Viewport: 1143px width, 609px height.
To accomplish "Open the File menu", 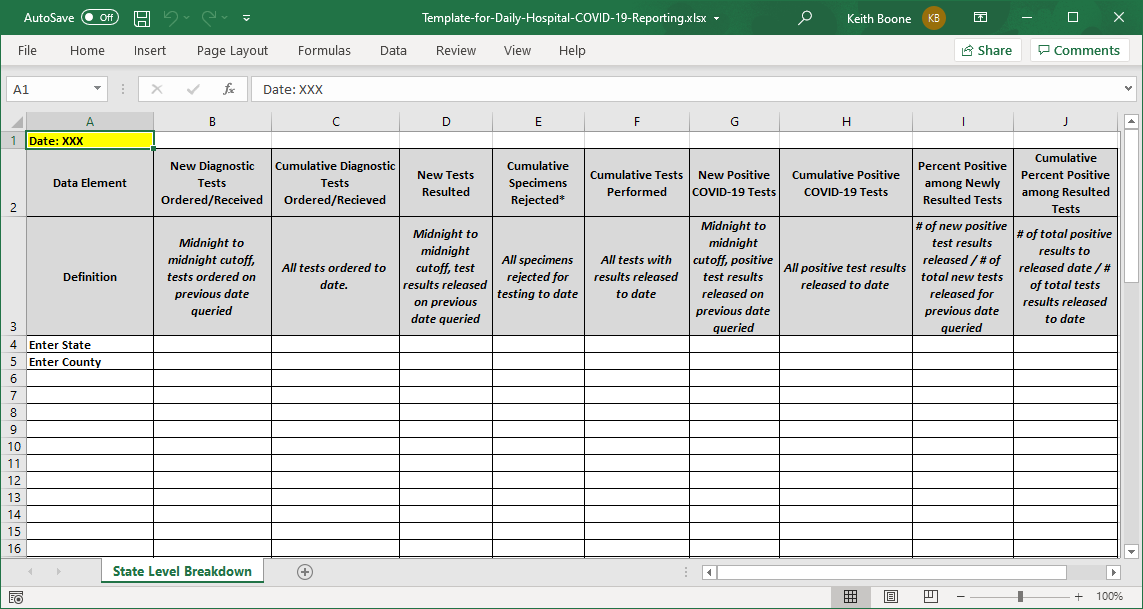I will click(27, 50).
